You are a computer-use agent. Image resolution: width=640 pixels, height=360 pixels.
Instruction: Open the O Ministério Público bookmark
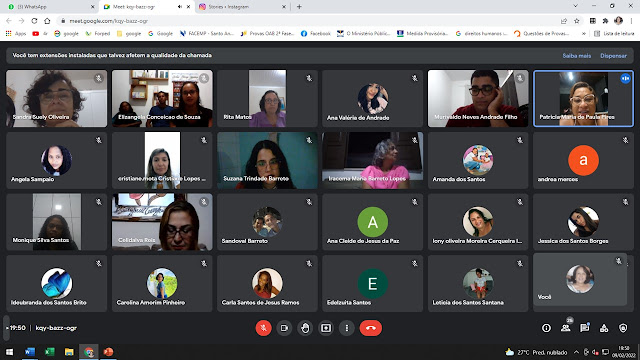tap(363, 33)
